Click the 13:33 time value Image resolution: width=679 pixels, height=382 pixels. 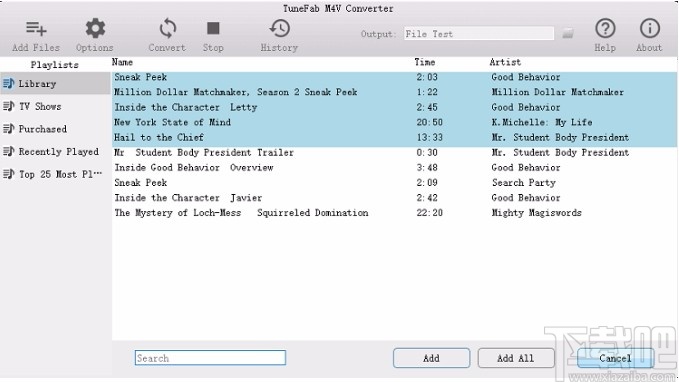pos(430,138)
